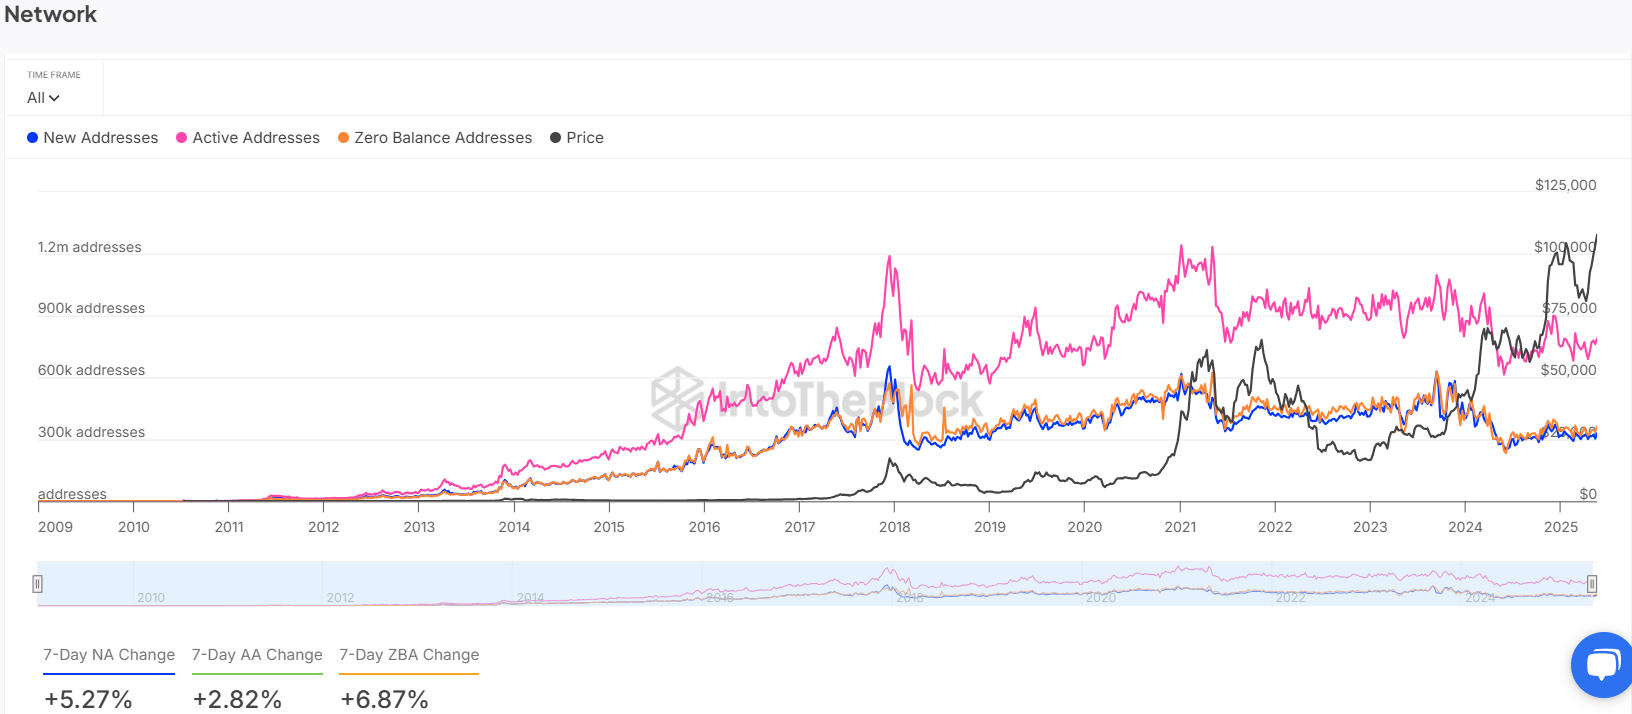This screenshot has width=1632, height=714.
Task: Select the 7-Day ZBA Change tab
Action: pos(409,655)
